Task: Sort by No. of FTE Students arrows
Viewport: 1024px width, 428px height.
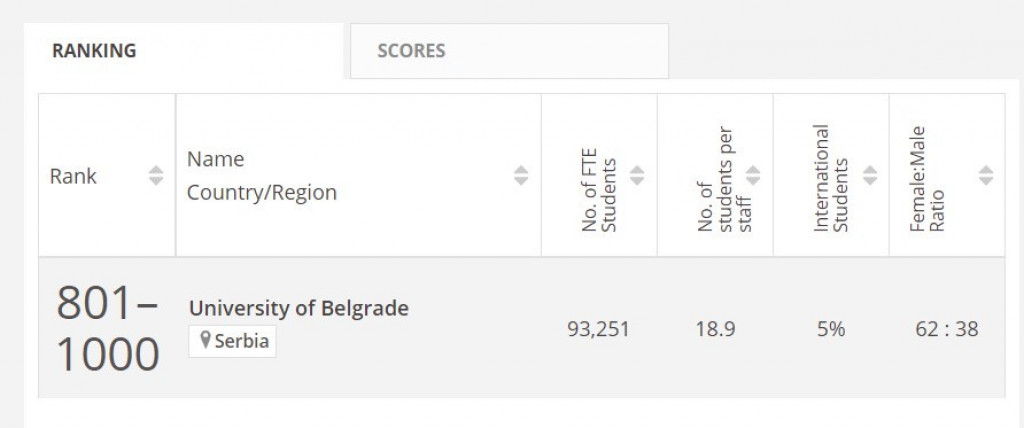Action: [x=637, y=176]
